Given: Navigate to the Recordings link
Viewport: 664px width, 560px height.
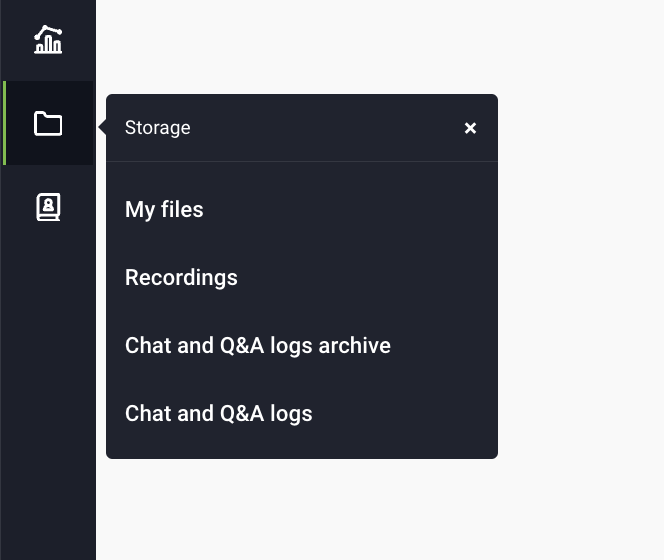Looking at the screenshot, I should click(181, 278).
